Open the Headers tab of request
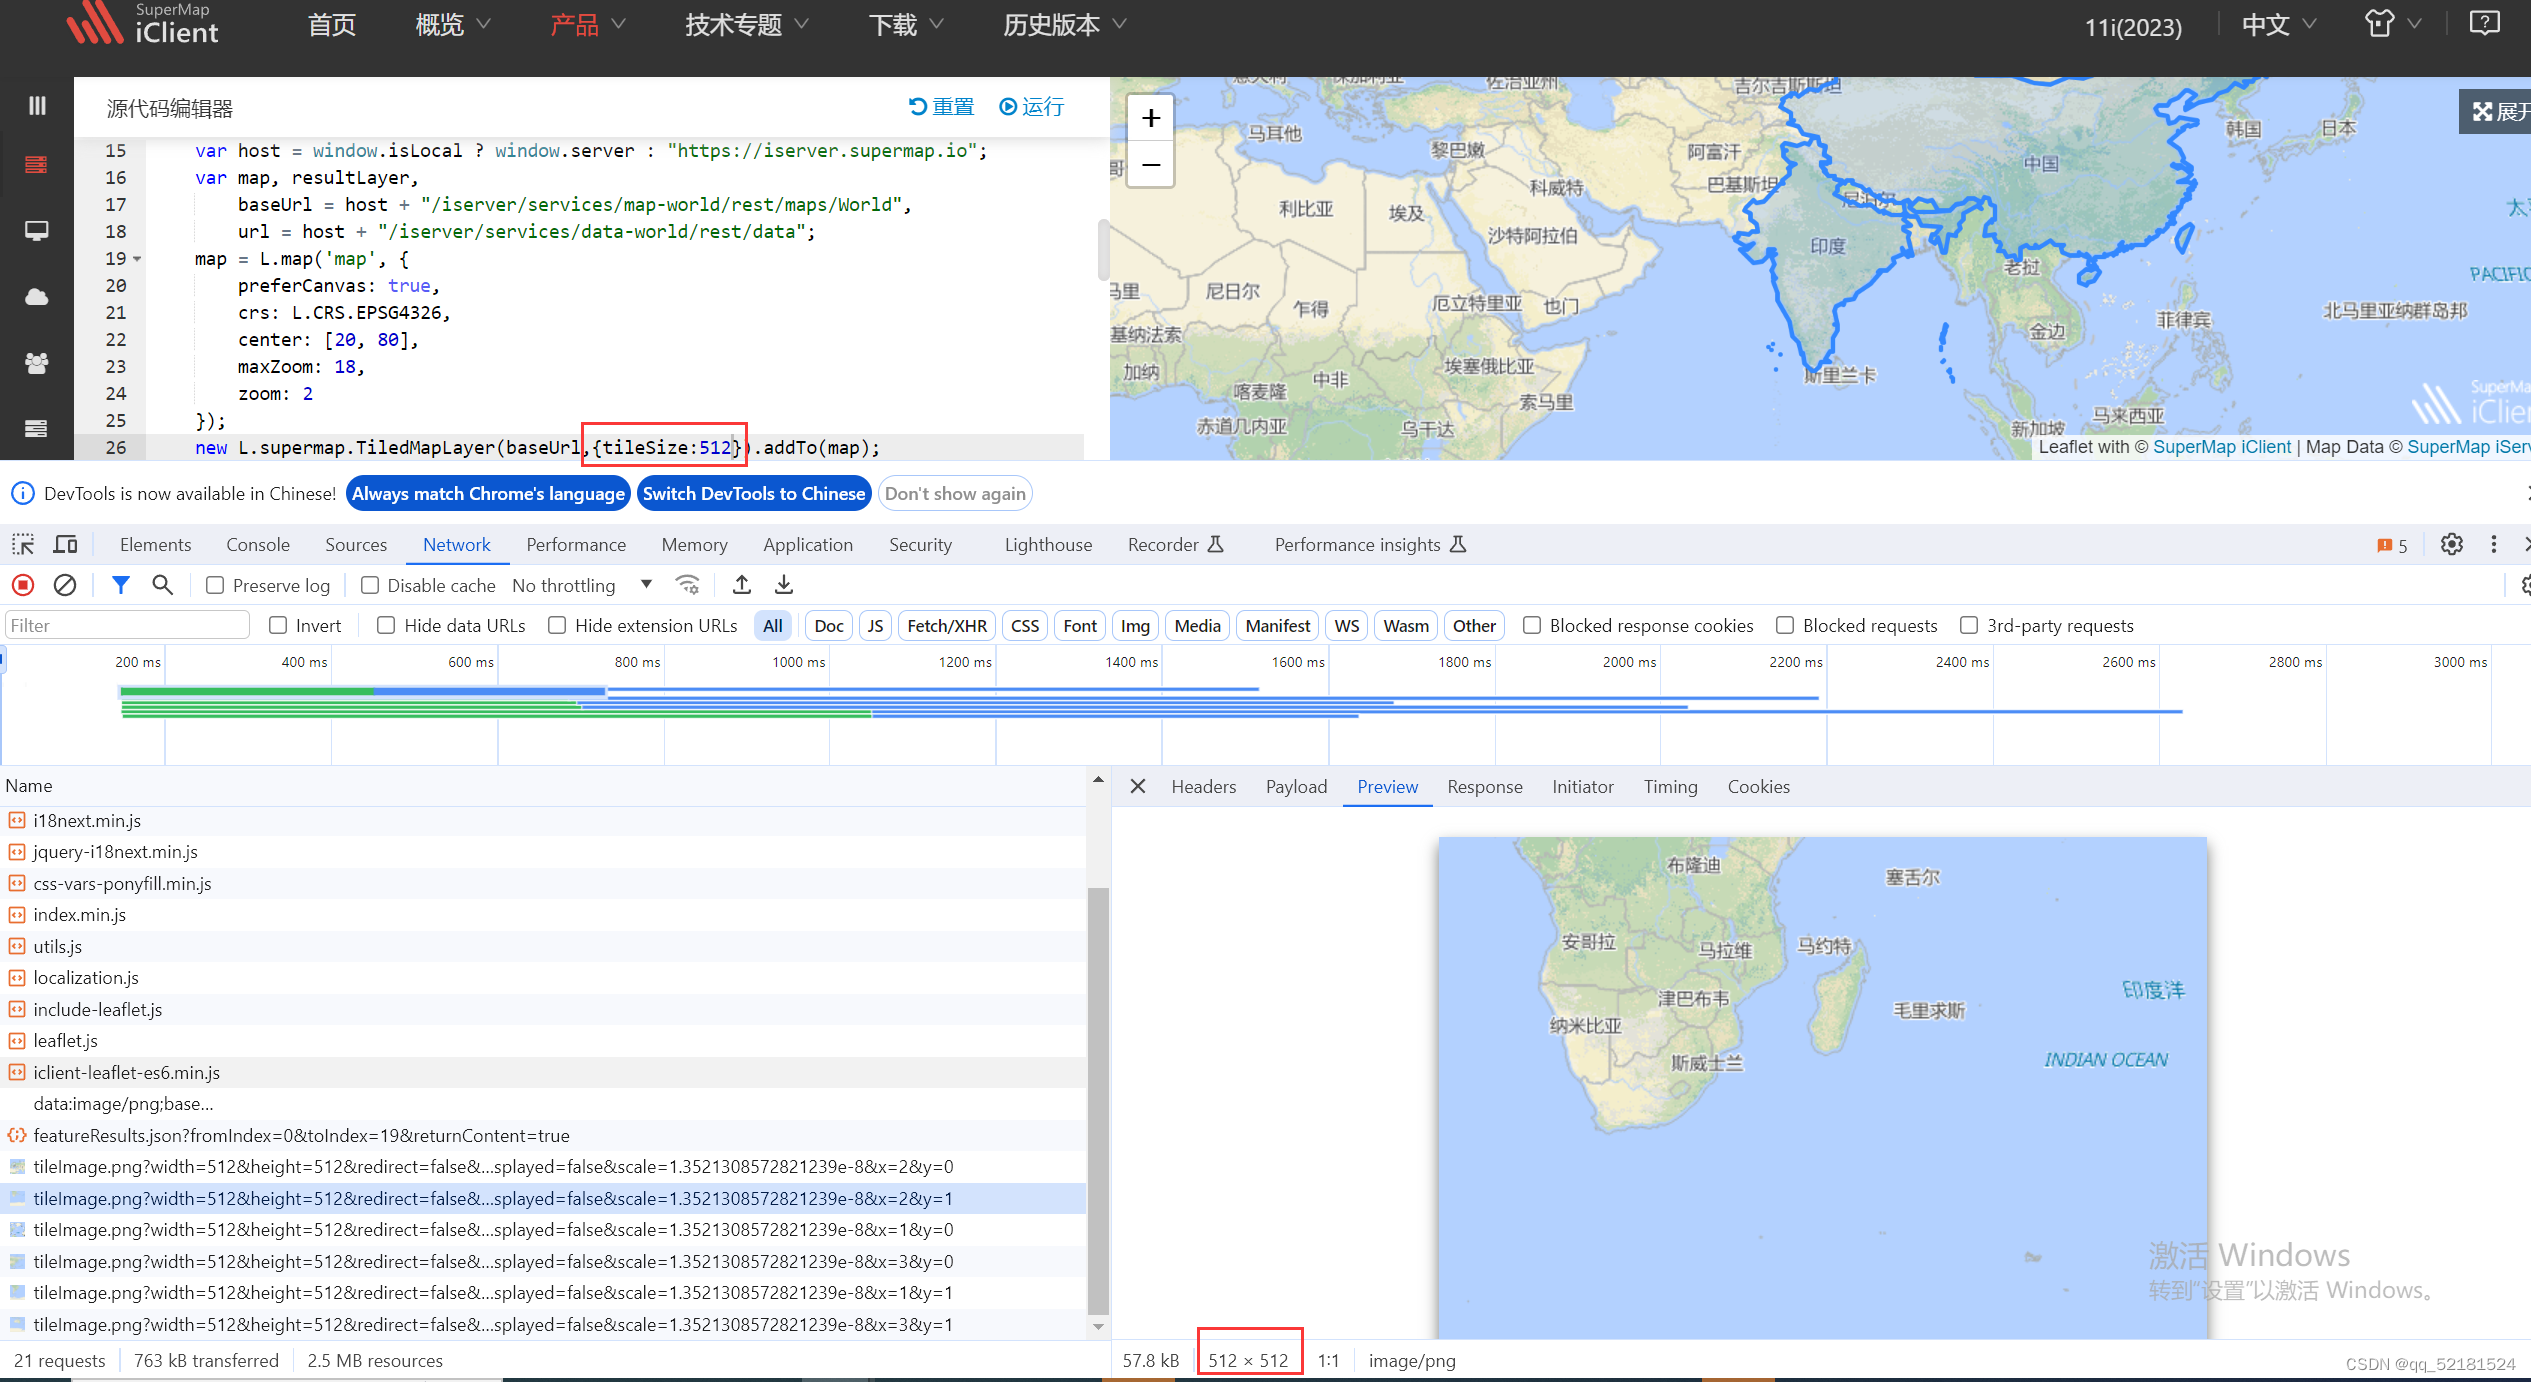 tap(1204, 787)
